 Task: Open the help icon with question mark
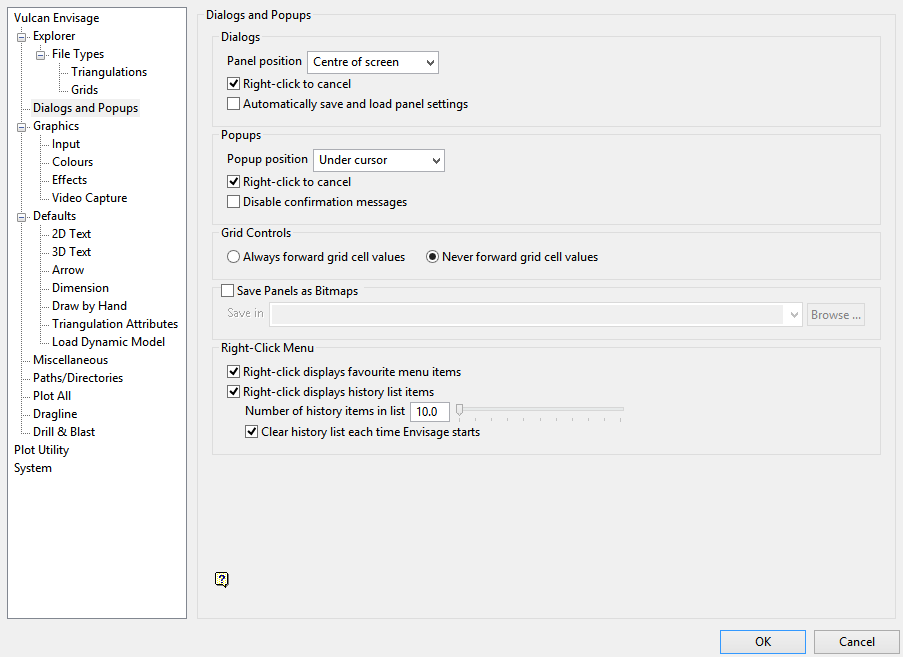pyautogui.click(x=222, y=579)
